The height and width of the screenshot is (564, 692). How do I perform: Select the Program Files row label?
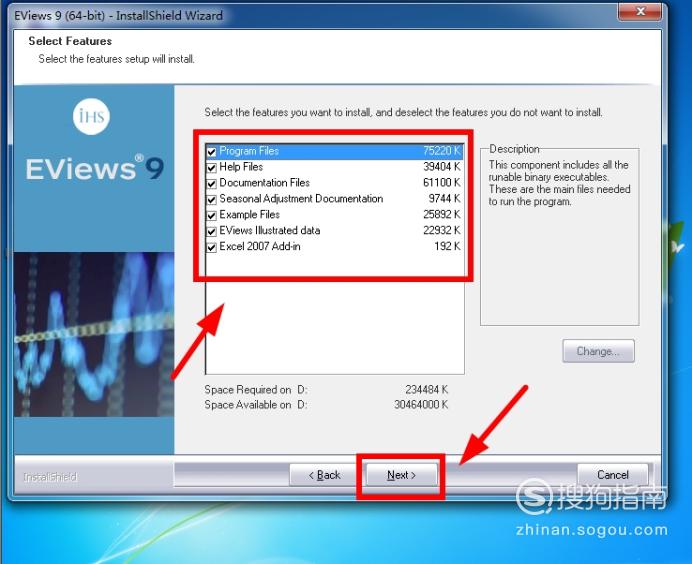(x=249, y=151)
